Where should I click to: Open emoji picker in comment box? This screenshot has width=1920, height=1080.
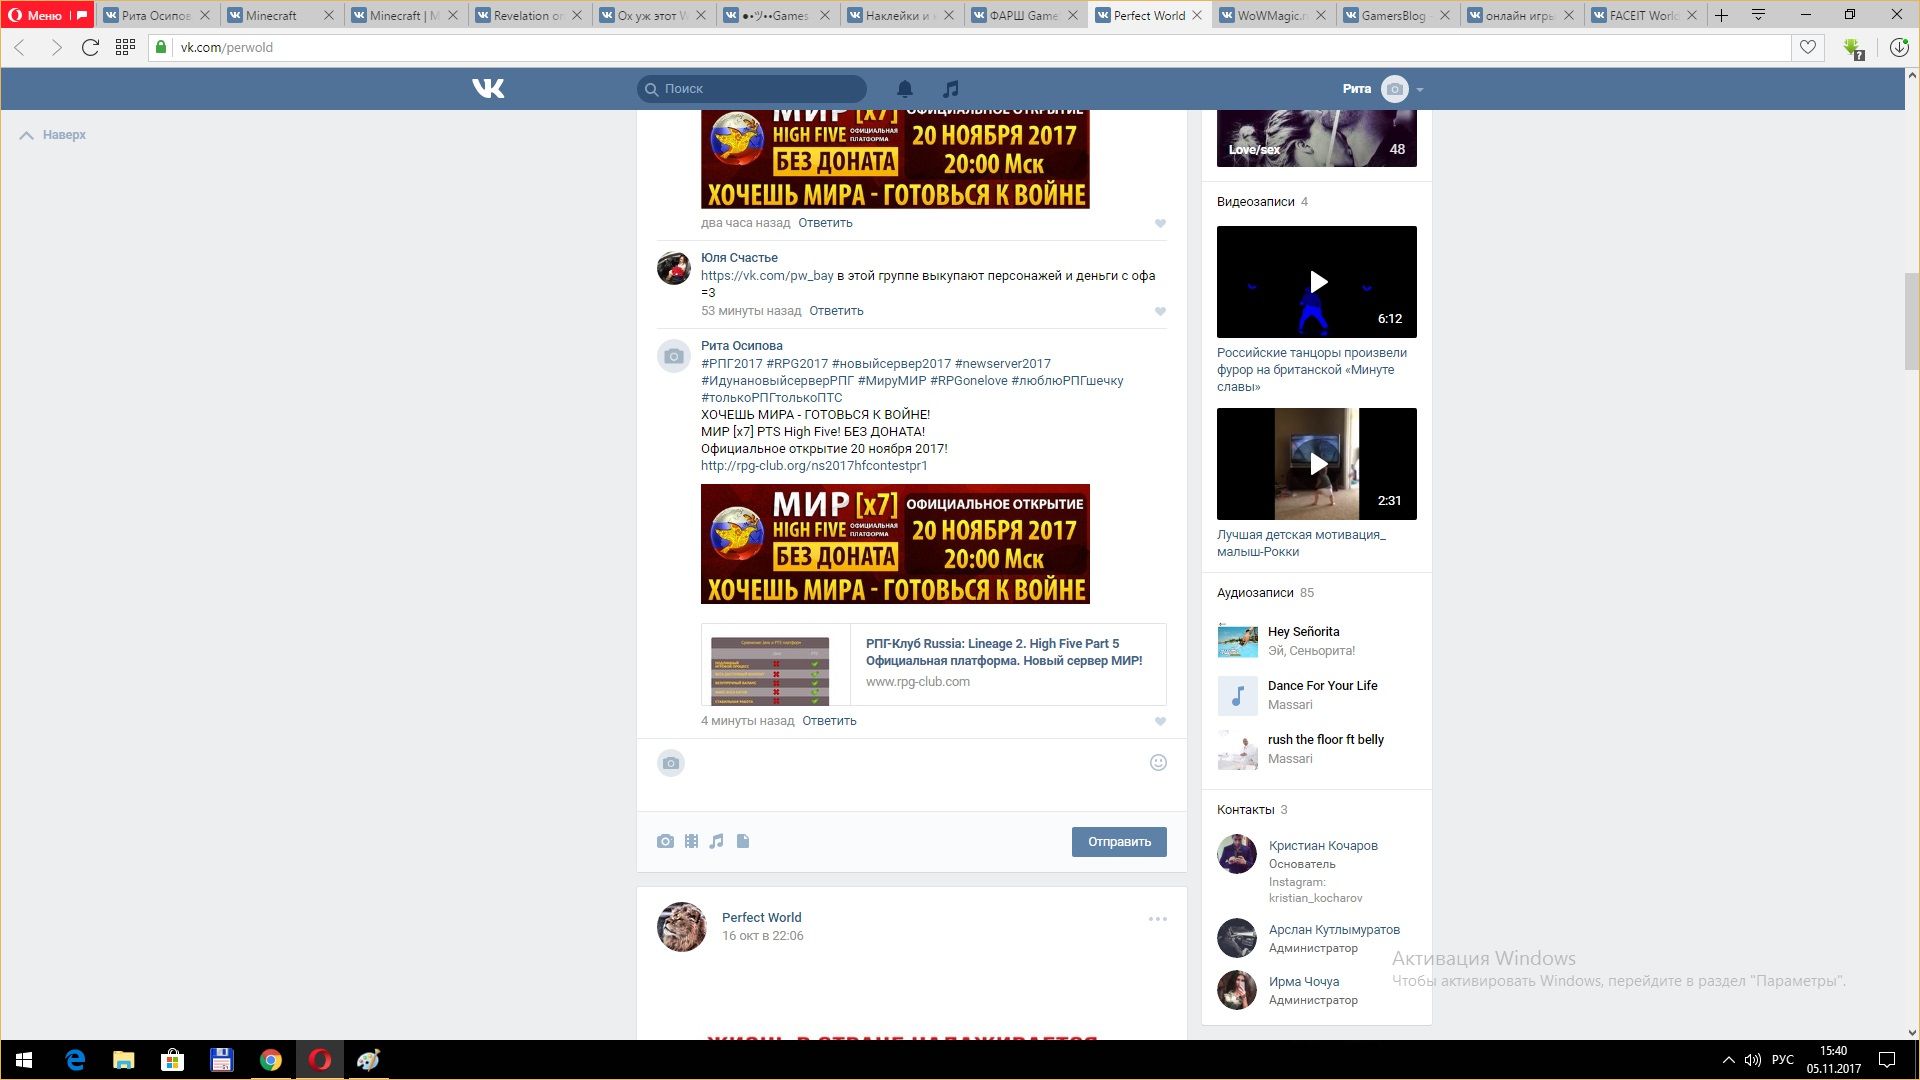[1158, 763]
